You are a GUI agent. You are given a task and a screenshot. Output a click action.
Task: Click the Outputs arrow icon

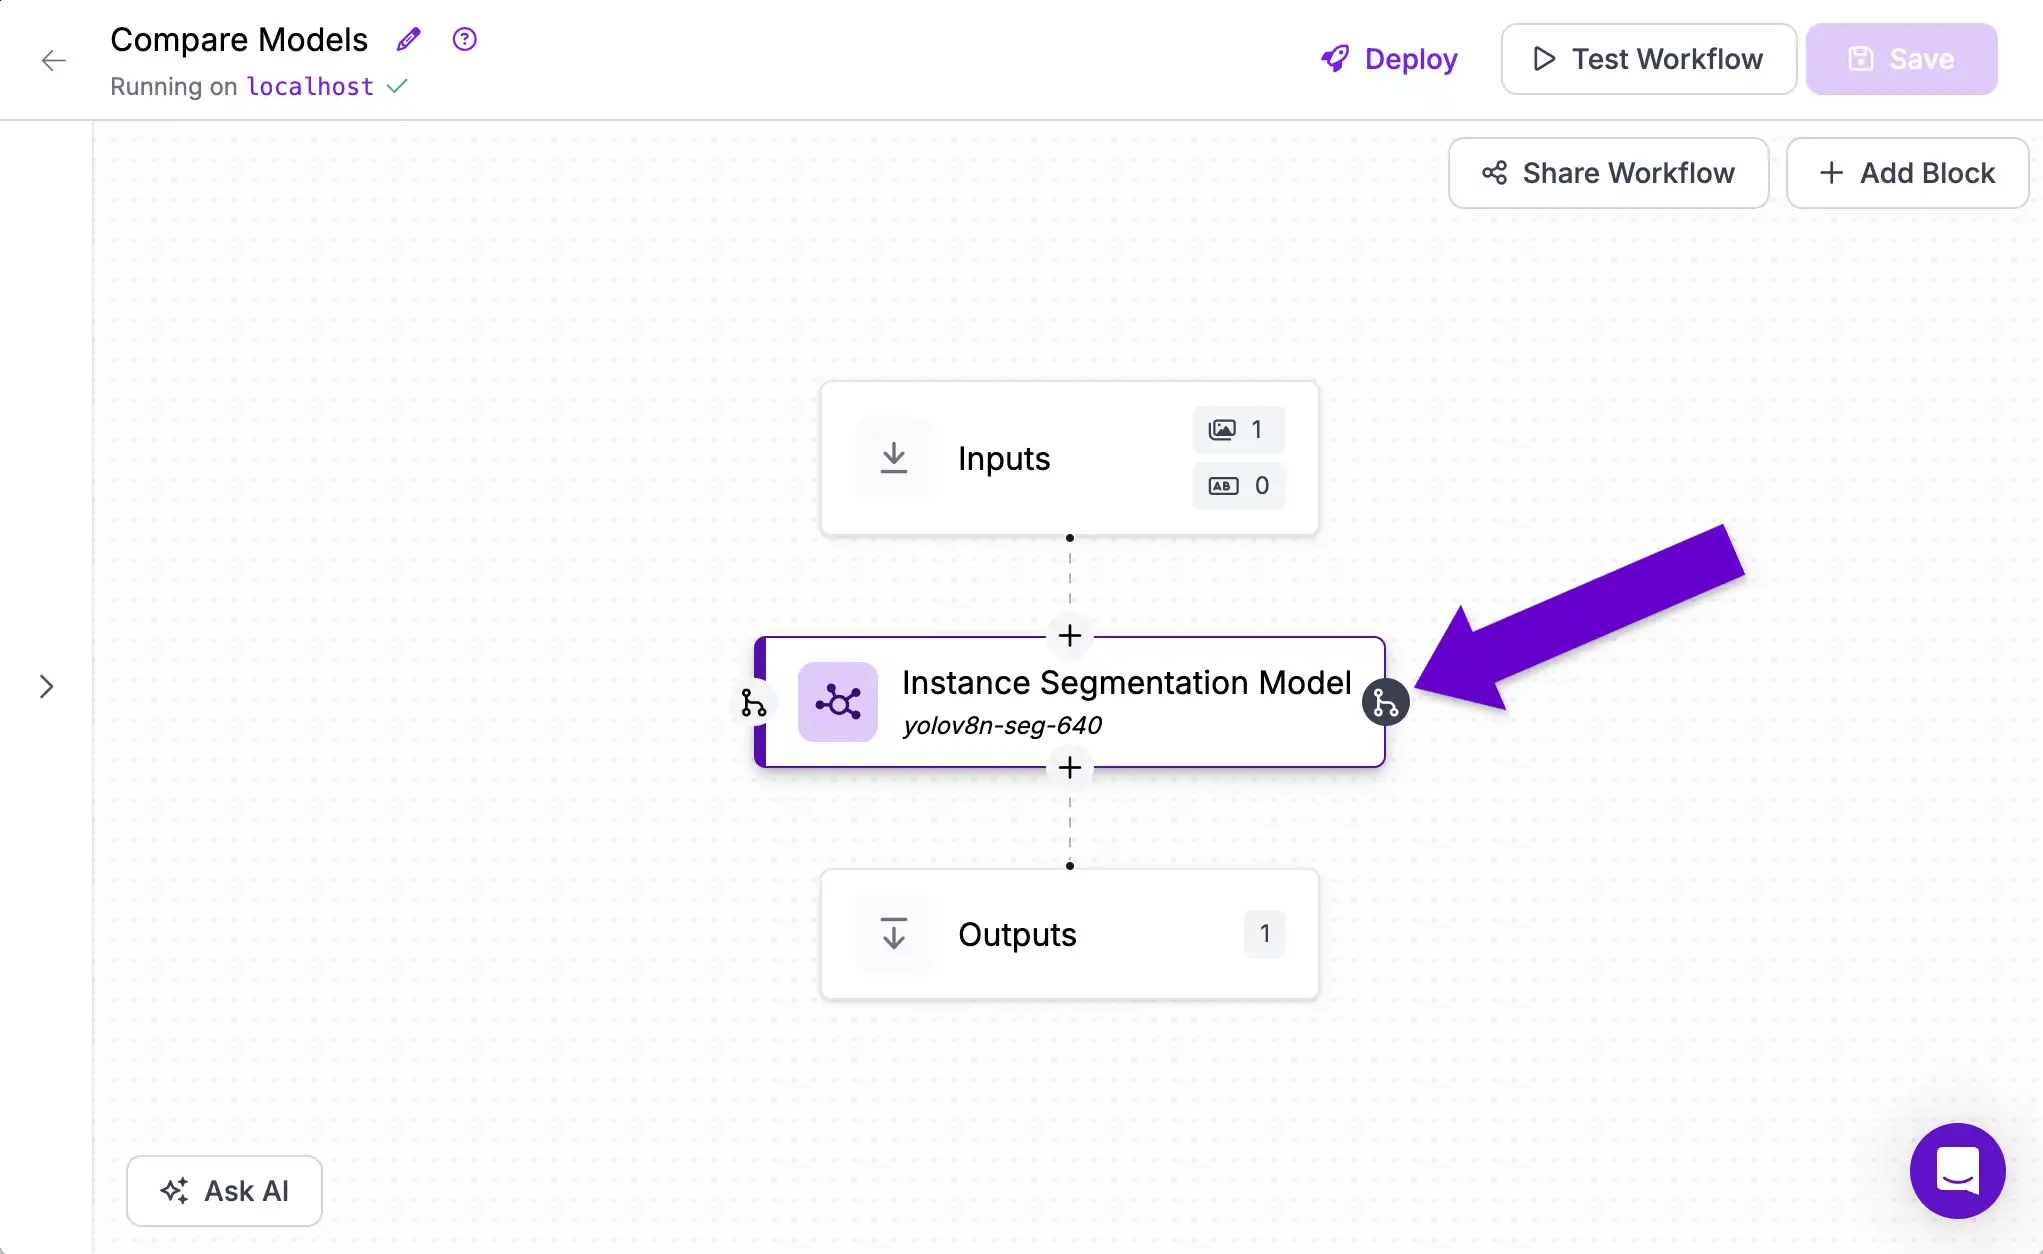click(894, 933)
